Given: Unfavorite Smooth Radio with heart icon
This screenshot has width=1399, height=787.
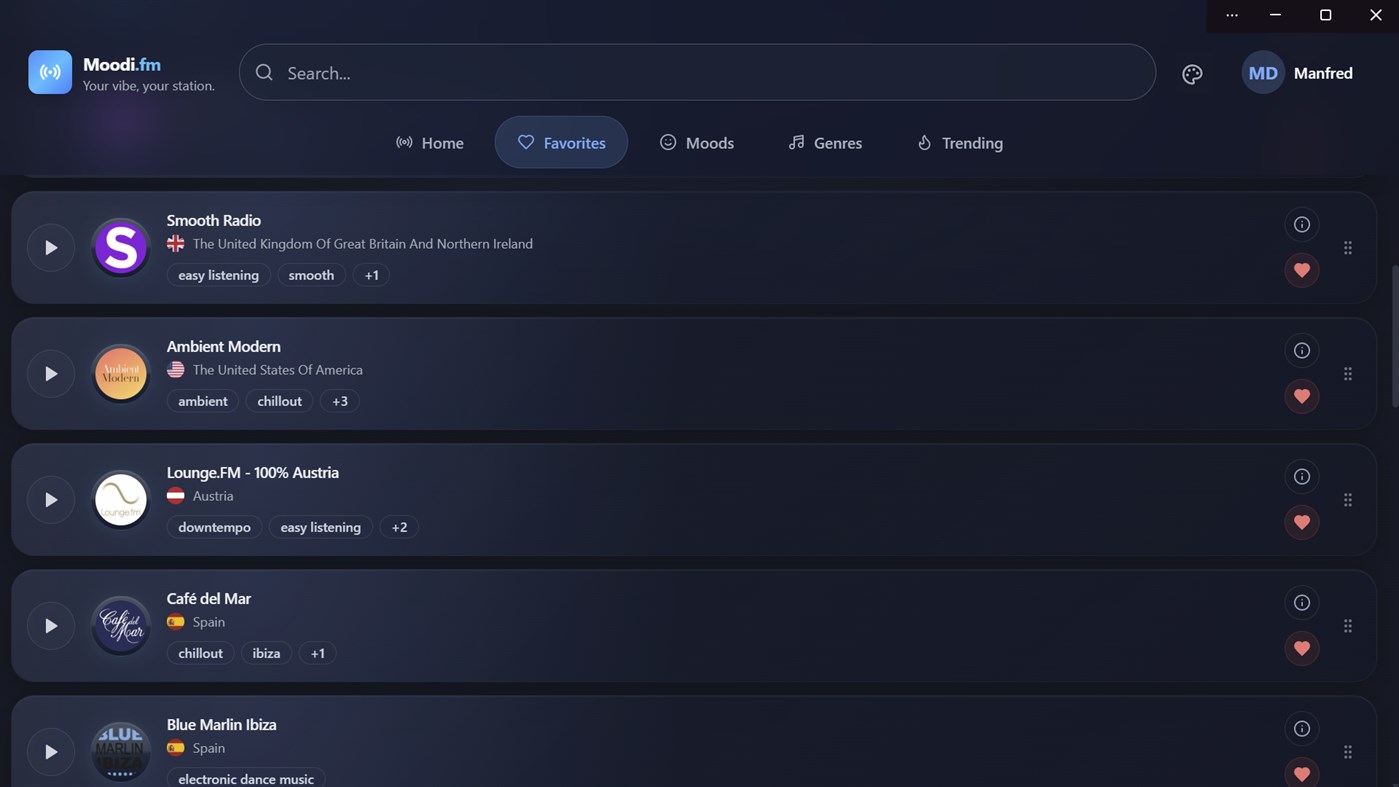Looking at the screenshot, I should click(1302, 270).
